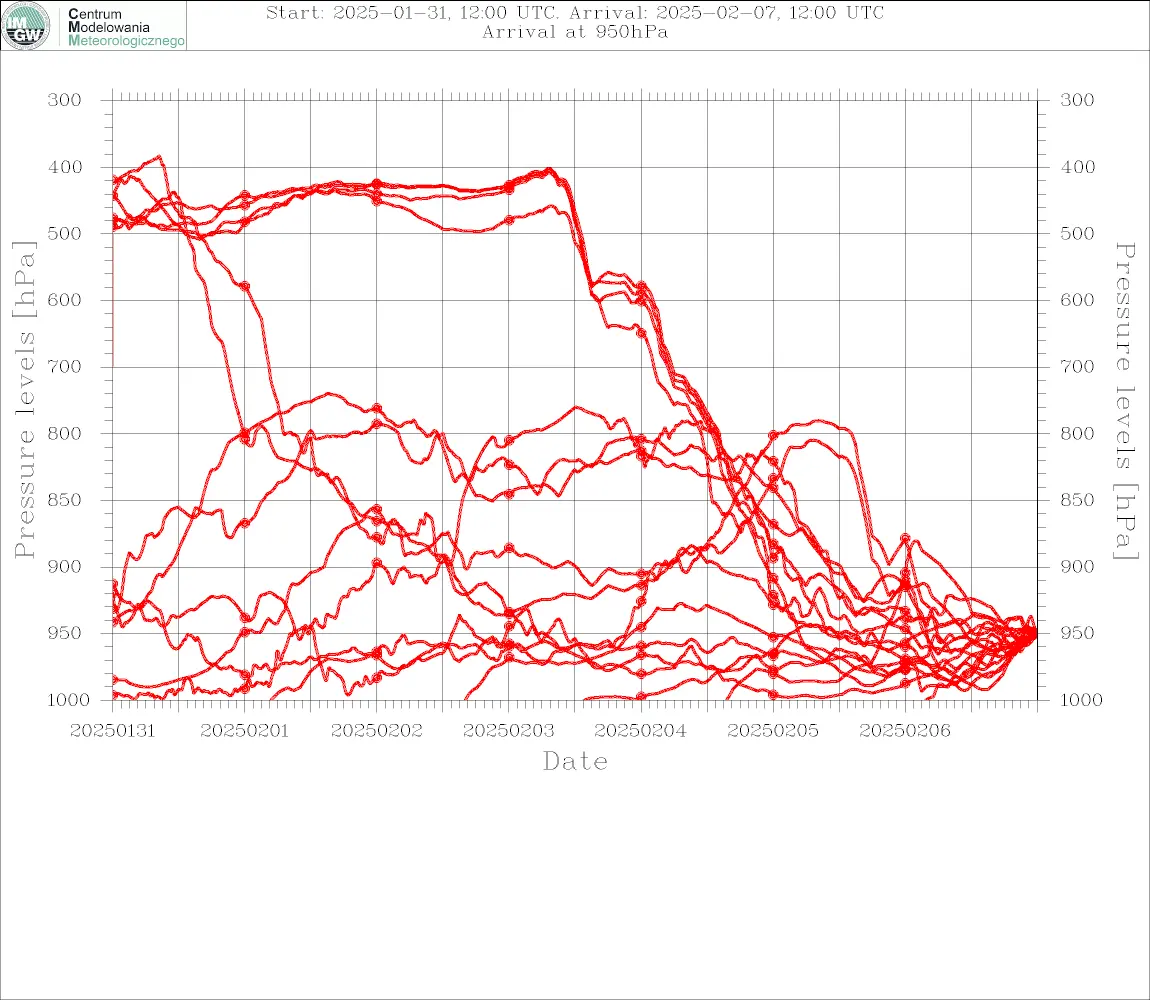
Task: Click the right axis 300 value
Action: [x=1077, y=100]
